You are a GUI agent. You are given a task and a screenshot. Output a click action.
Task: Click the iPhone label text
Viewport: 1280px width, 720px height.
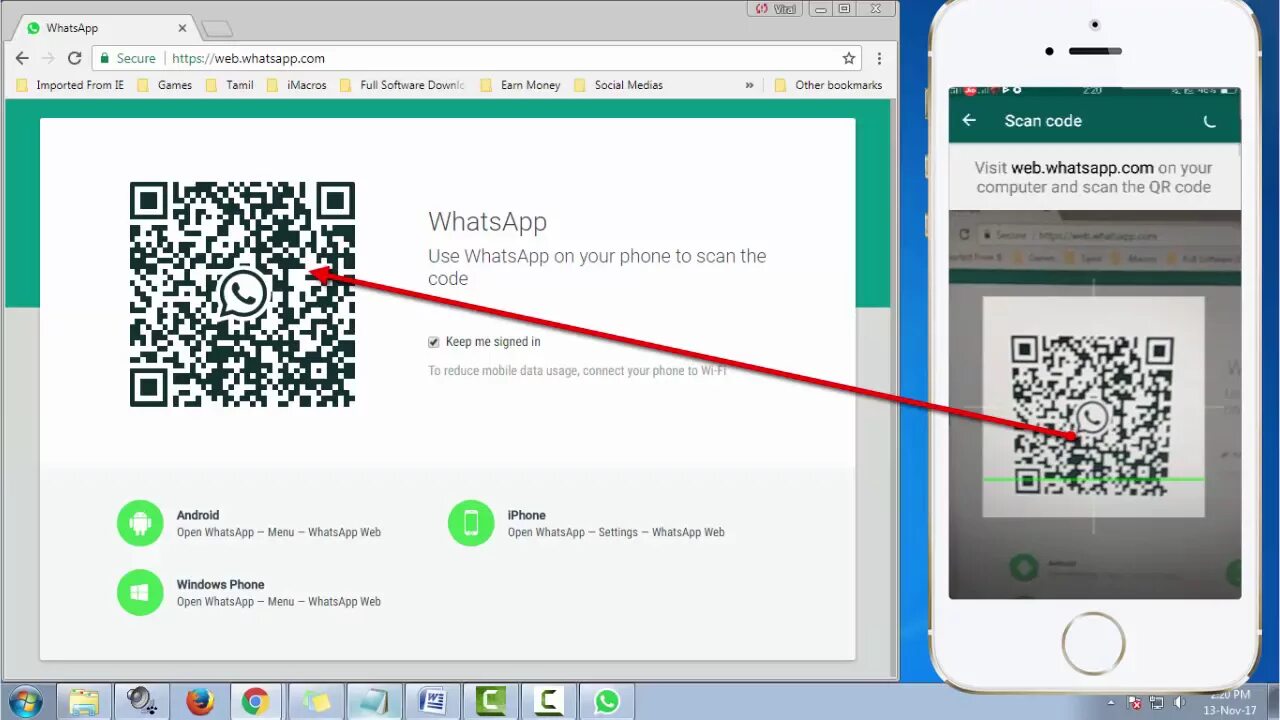(526, 515)
